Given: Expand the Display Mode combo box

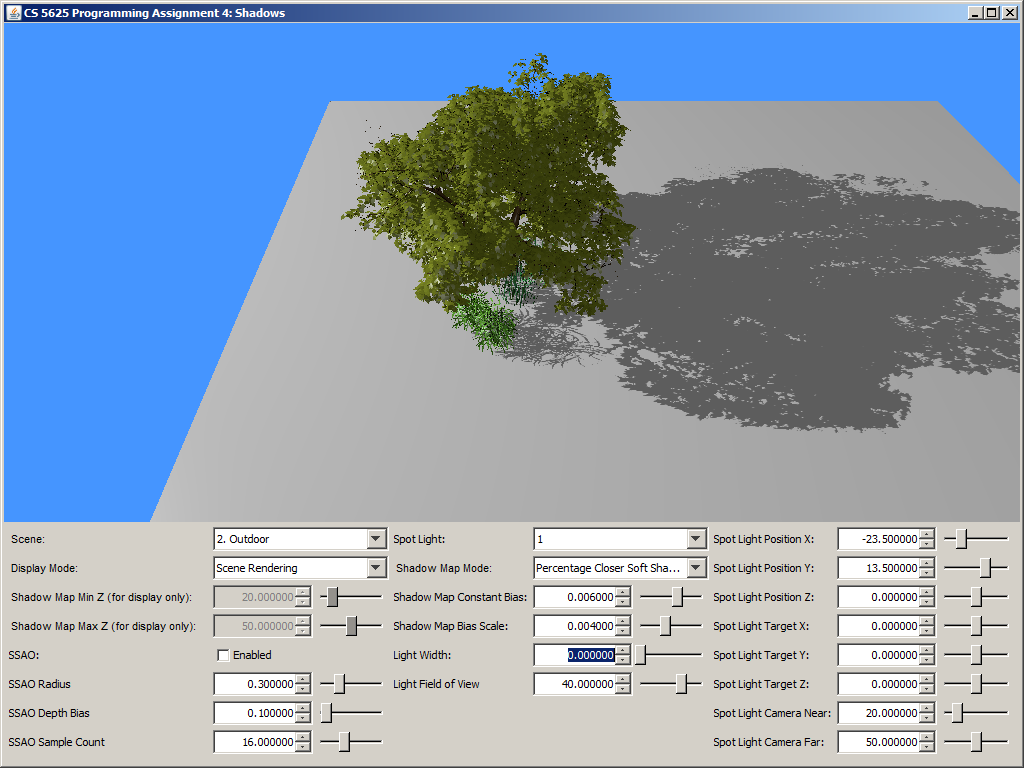Looking at the screenshot, I should [376, 568].
